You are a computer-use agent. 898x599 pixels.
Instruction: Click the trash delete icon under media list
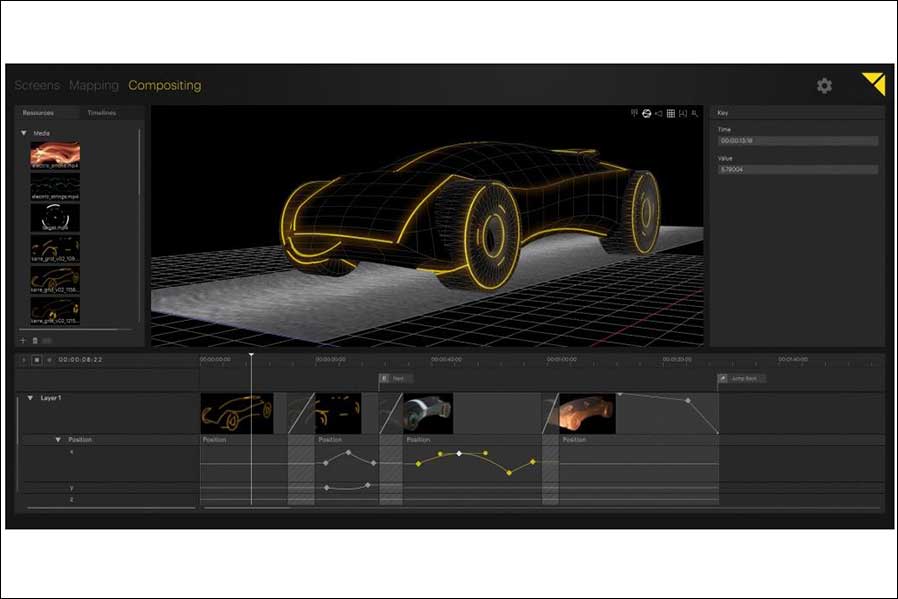pyautogui.click(x=35, y=340)
